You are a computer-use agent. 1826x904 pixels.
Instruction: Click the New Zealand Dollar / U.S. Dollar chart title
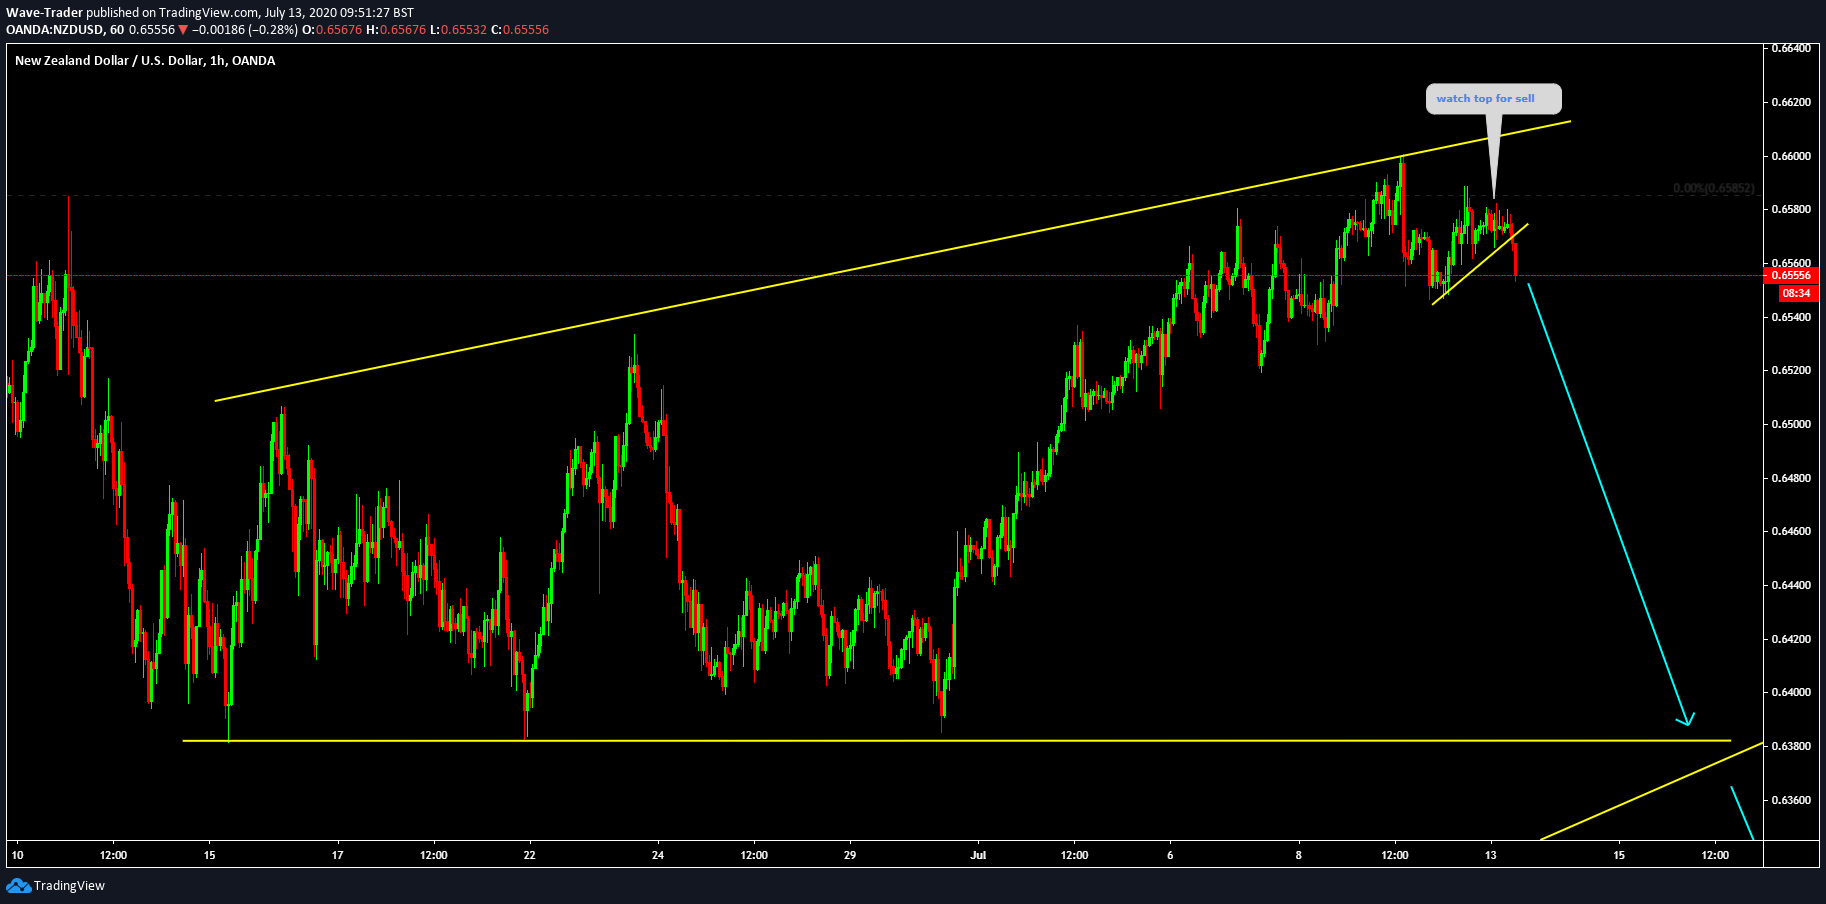tap(145, 61)
